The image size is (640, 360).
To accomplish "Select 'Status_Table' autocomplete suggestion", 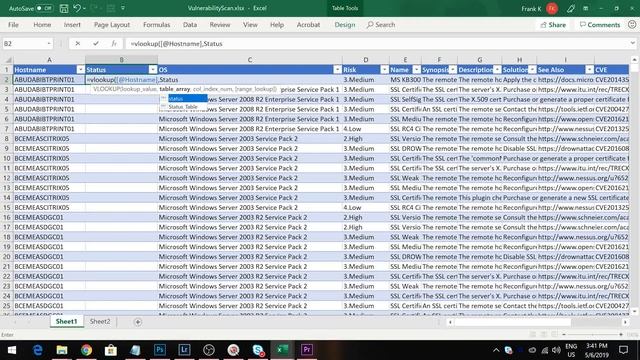I will click(x=184, y=107).
